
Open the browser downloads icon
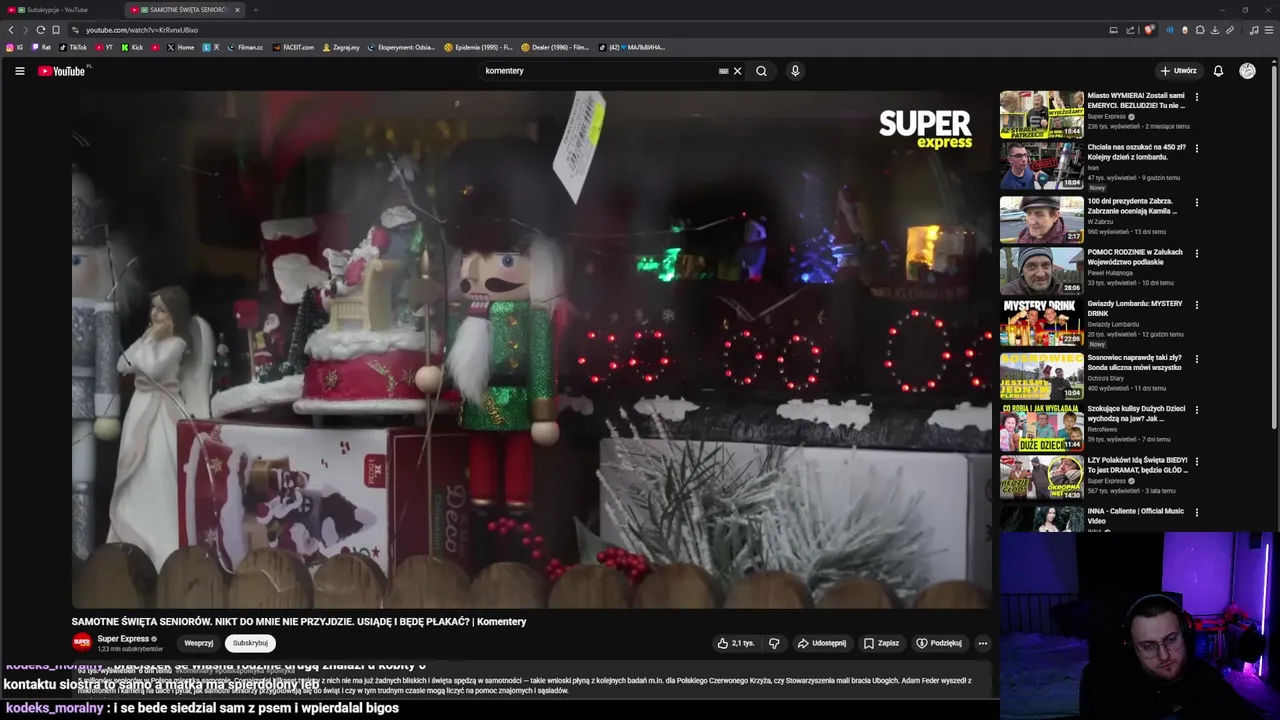click(1215, 30)
